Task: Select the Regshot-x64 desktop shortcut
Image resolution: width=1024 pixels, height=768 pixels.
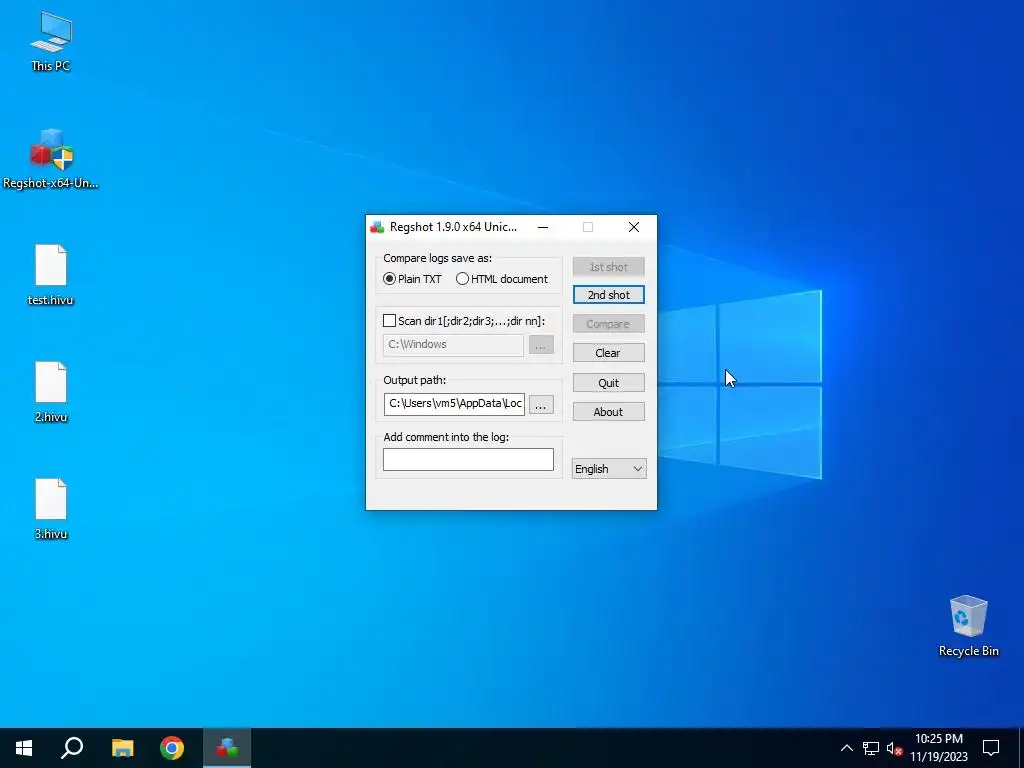Action: coord(51,159)
